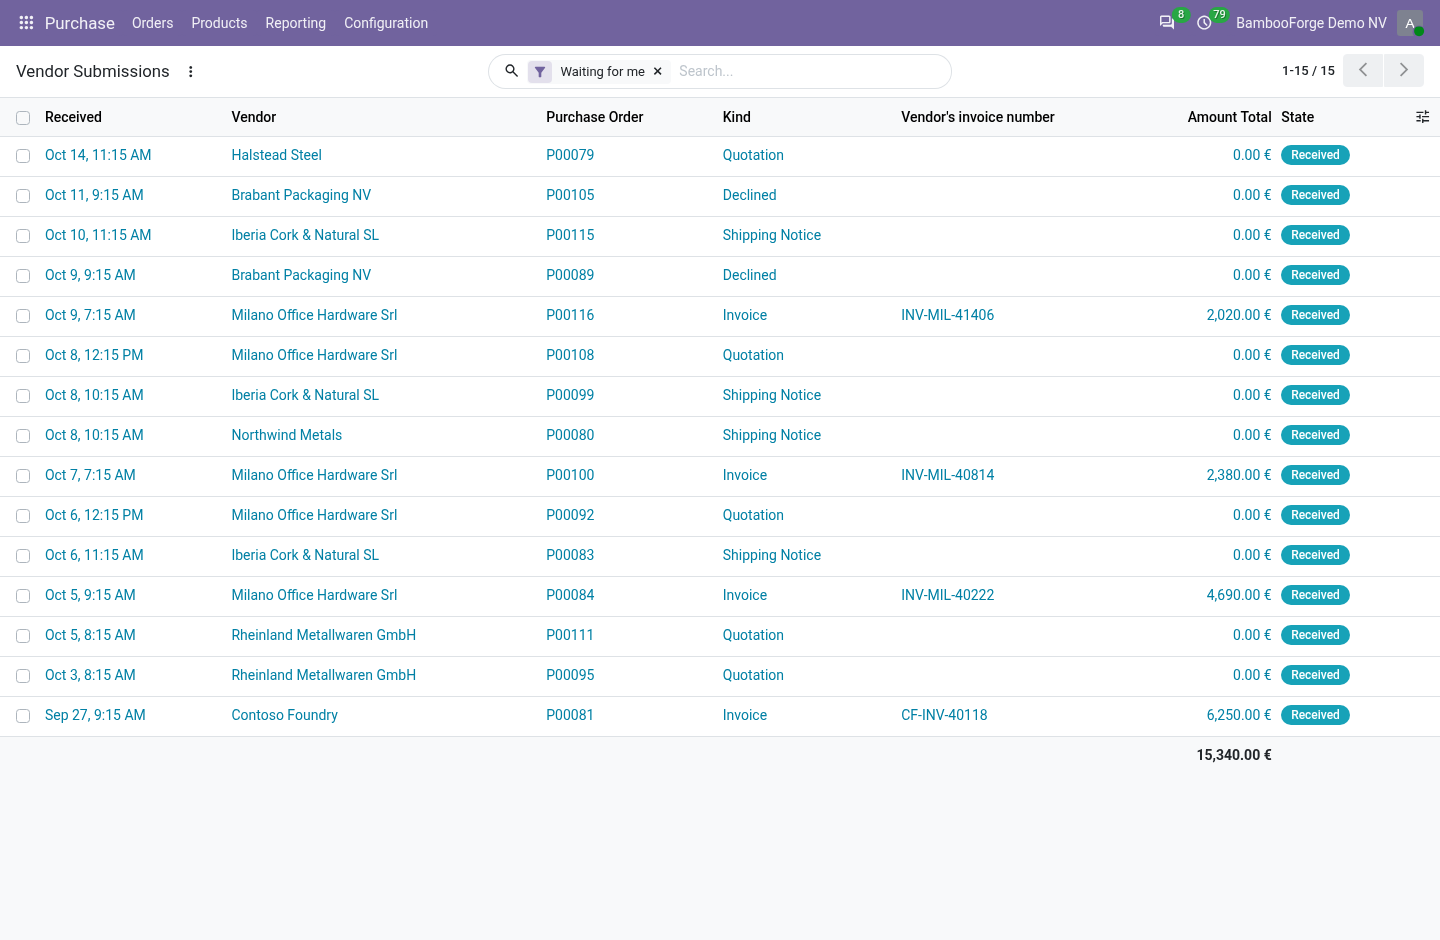
Task: Open the apps grid menu icon
Action: pyautogui.click(x=26, y=23)
